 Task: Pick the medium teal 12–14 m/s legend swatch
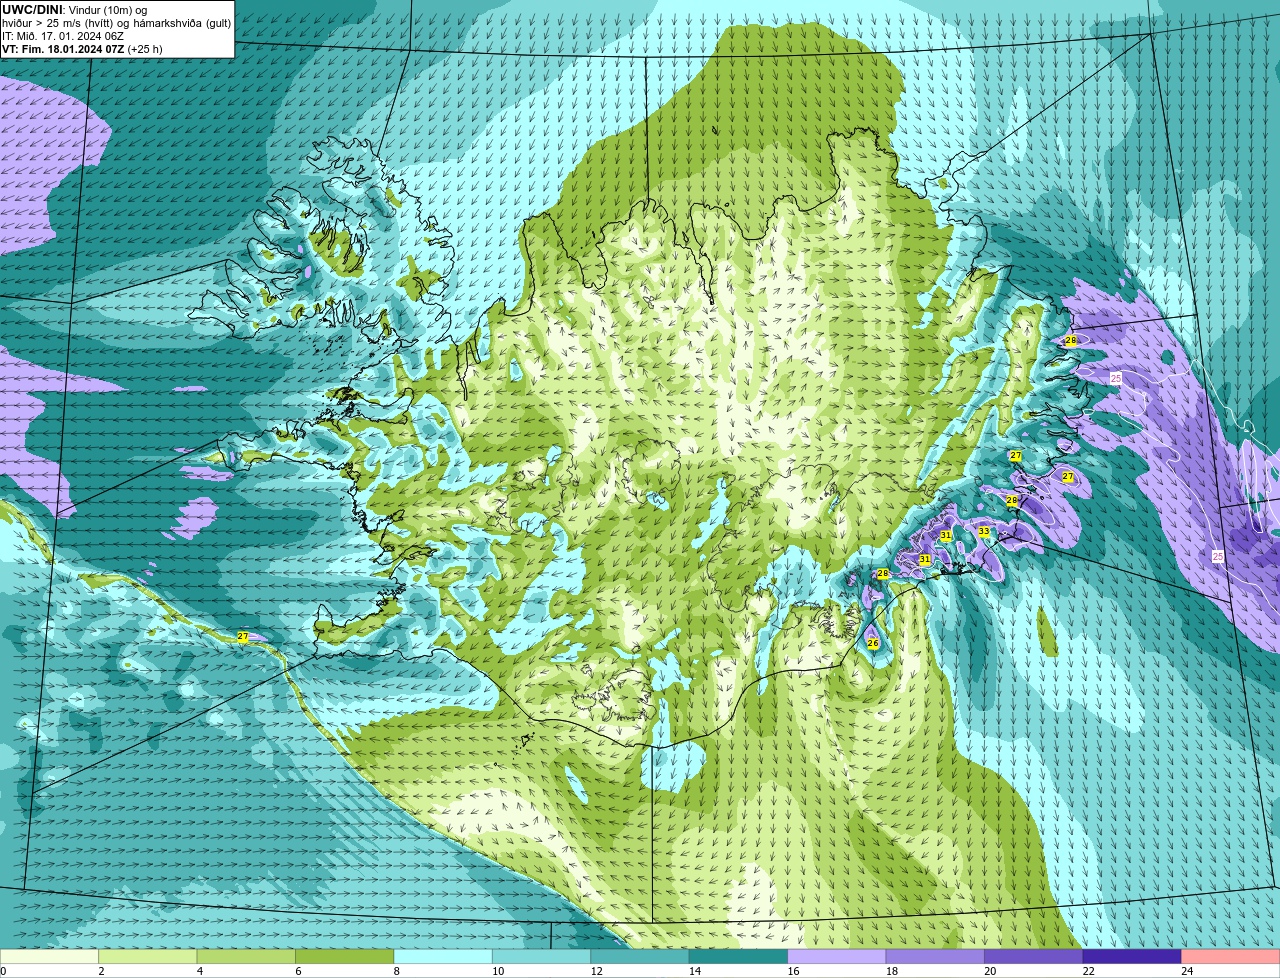pos(640,957)
